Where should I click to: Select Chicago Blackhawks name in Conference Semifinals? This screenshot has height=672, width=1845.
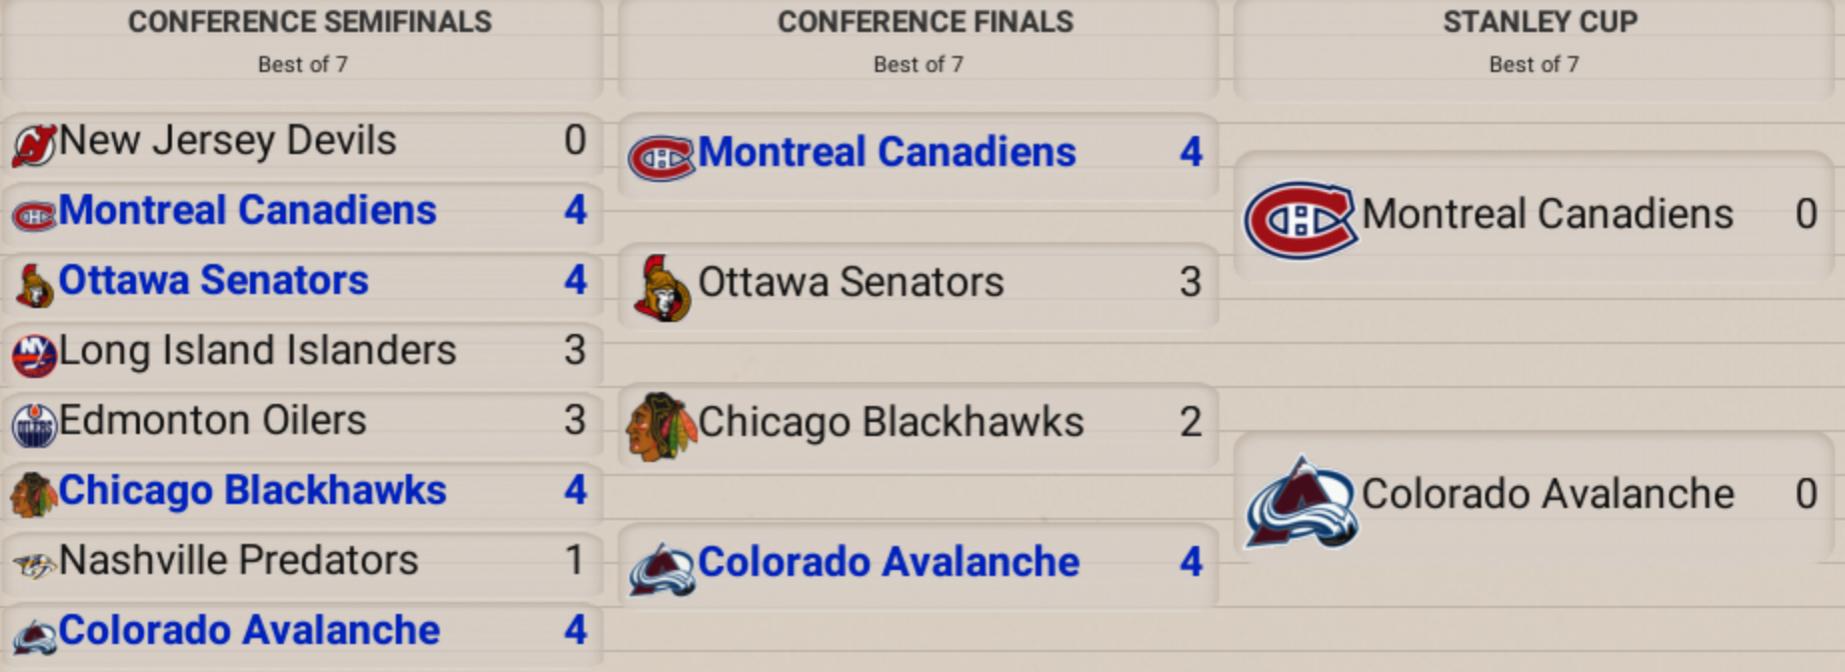(x=252, y=491)
